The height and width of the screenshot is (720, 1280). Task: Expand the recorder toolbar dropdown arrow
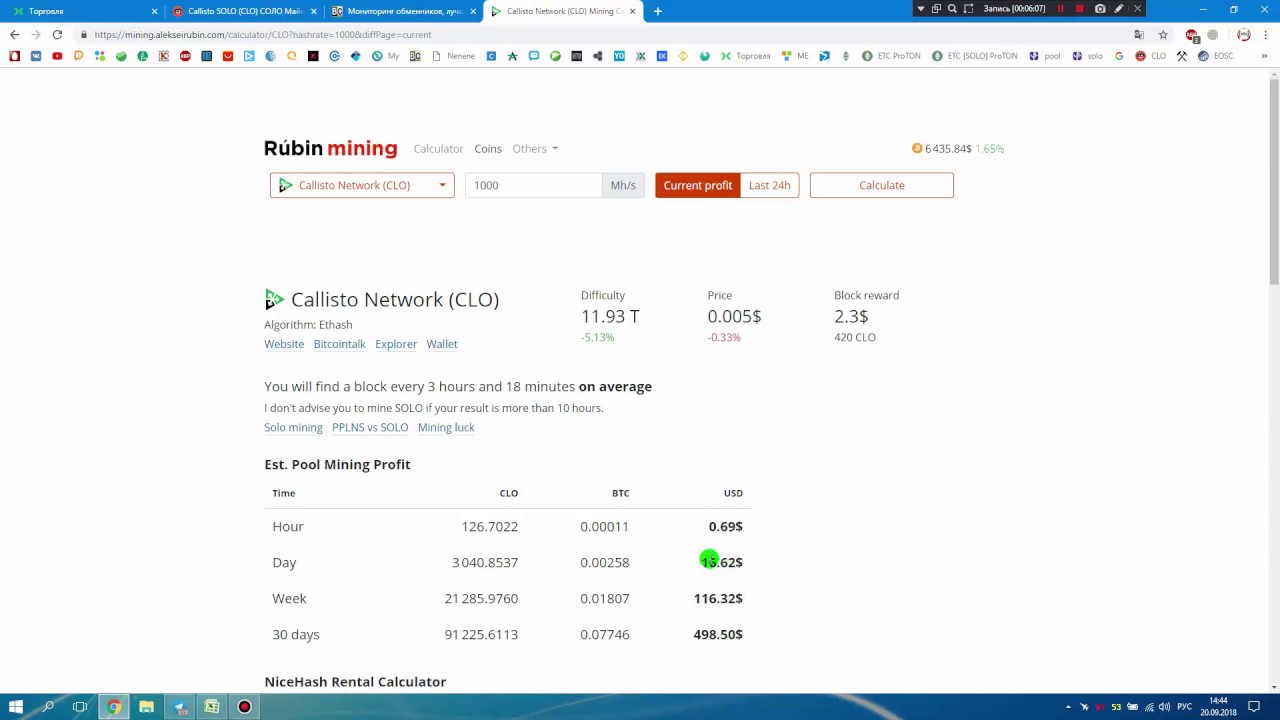click(x=920, y=9)
